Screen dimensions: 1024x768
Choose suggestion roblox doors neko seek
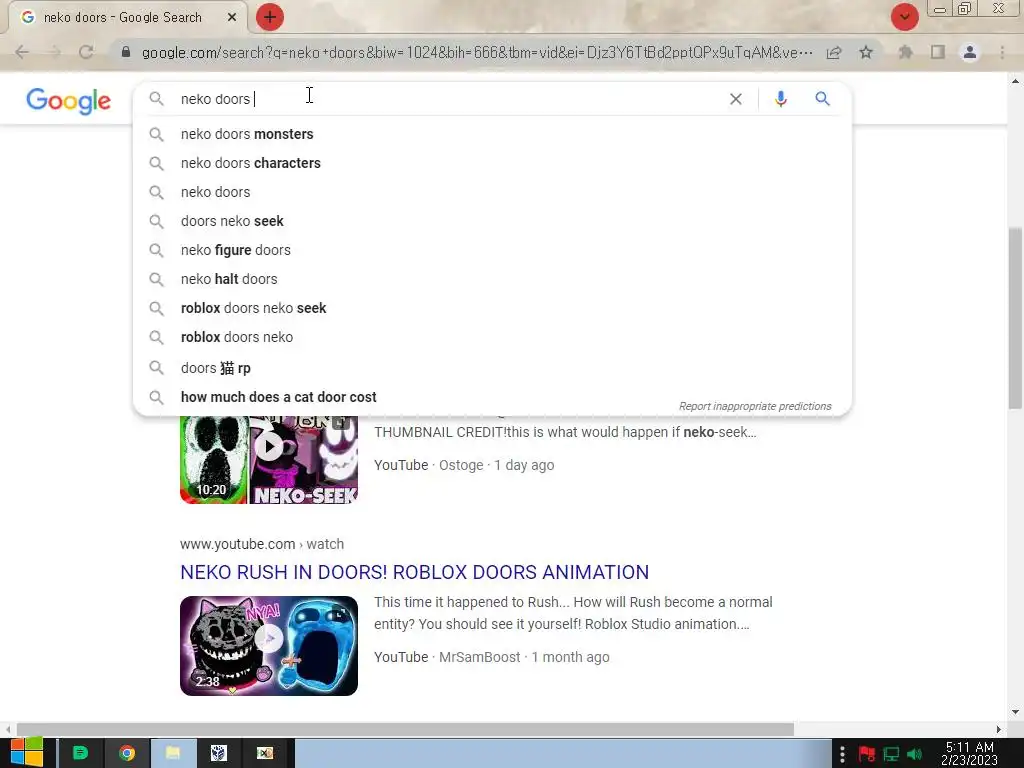[x=492, y=308]
